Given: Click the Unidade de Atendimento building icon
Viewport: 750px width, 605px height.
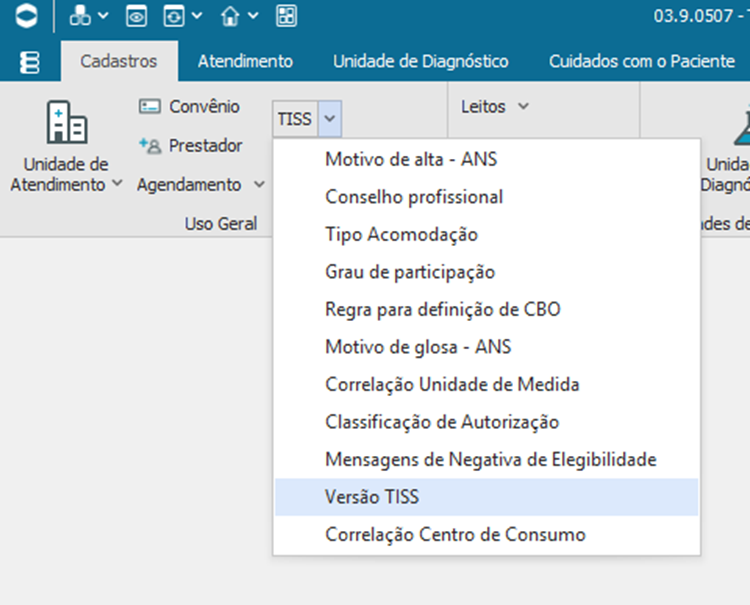Looking at the screenshot, I should tap(67, 123).
